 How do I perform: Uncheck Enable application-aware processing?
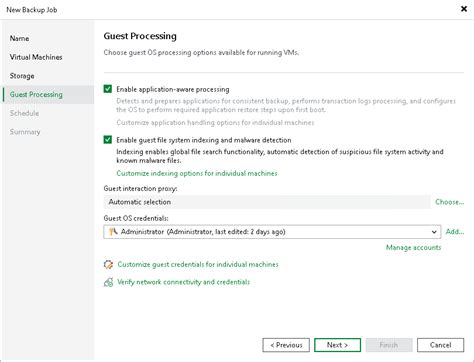click(x=108, y=89)
